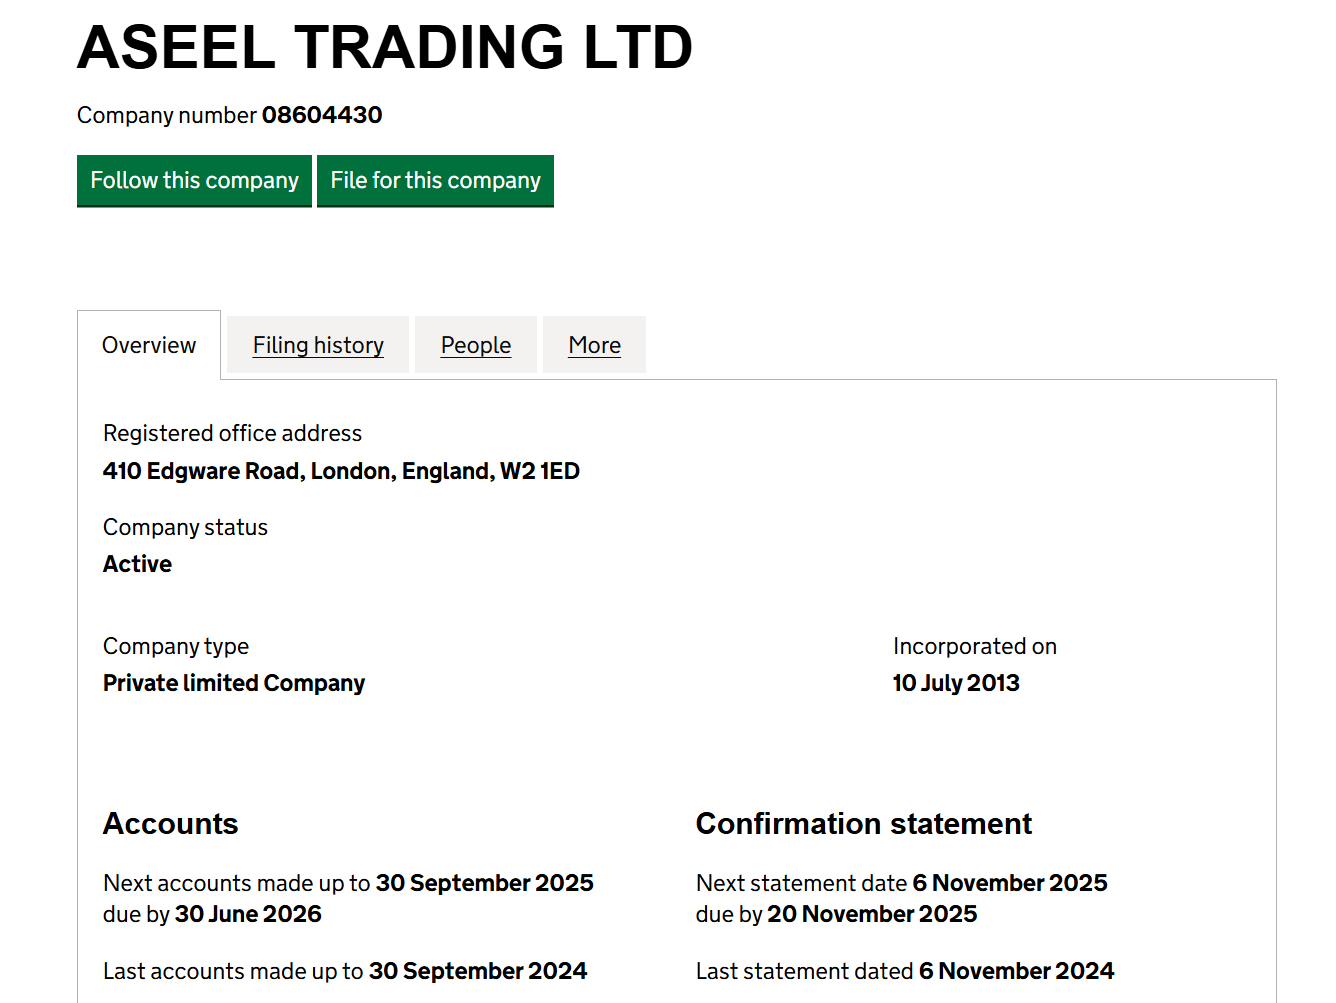This screenshot has width=1336, height=1003.
Task: Click last accounts date 30 September 2024
Action: click(x=477, y=971)
